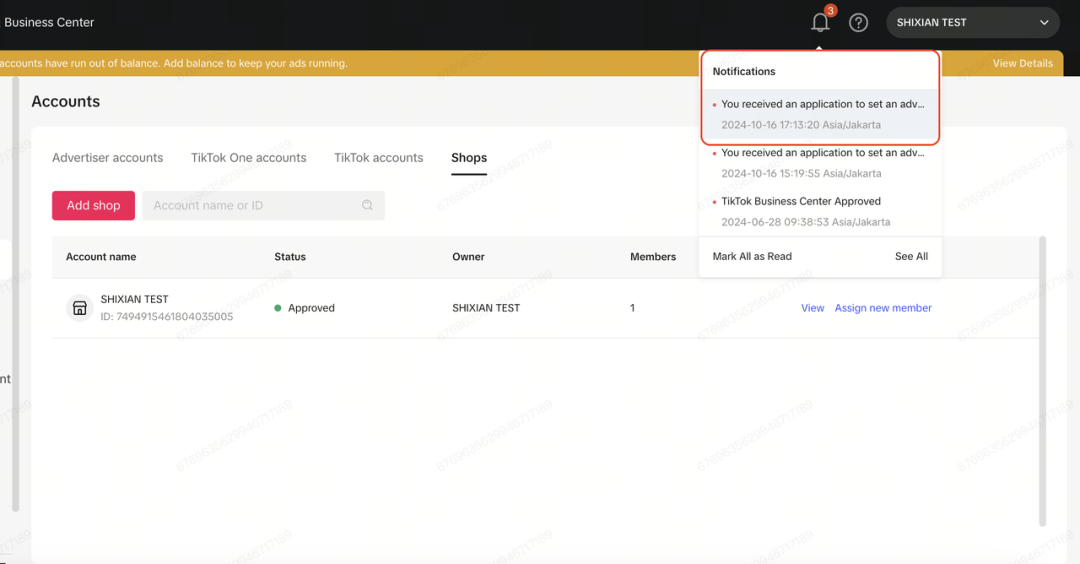The height and width of the screenshot is (564, 1080).
Task: Open the 15:19:55 application notification
Action: pyautogui.click(x=820, y=162)
